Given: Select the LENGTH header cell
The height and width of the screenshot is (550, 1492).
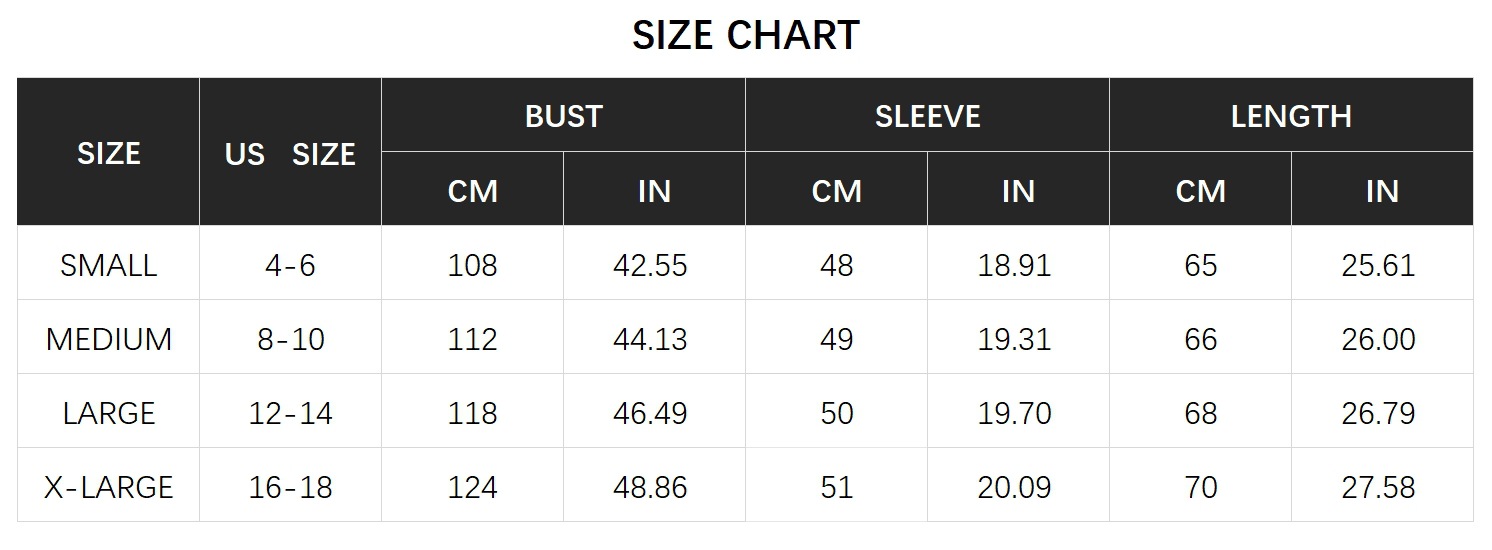Looking at the screenshot, I should (1290, 116).
